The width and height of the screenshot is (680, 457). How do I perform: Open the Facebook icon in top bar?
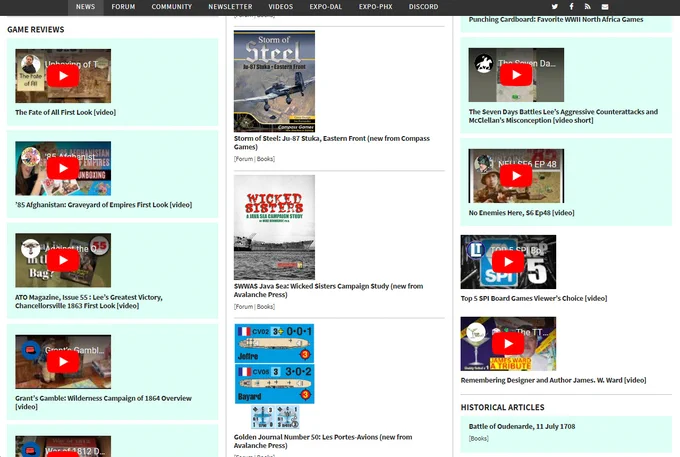(571, 7)
